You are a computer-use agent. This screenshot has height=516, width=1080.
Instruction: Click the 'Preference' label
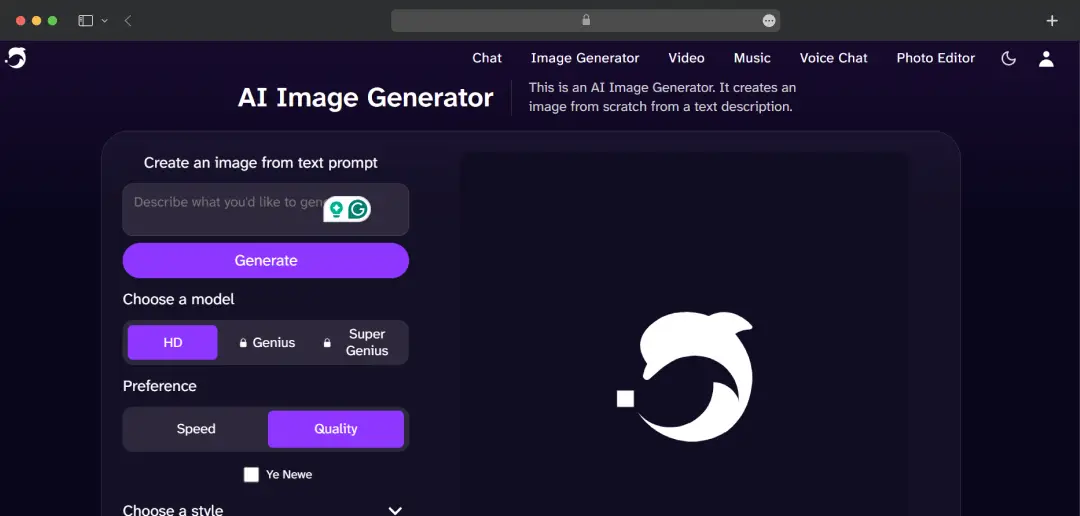pos(160,386)
